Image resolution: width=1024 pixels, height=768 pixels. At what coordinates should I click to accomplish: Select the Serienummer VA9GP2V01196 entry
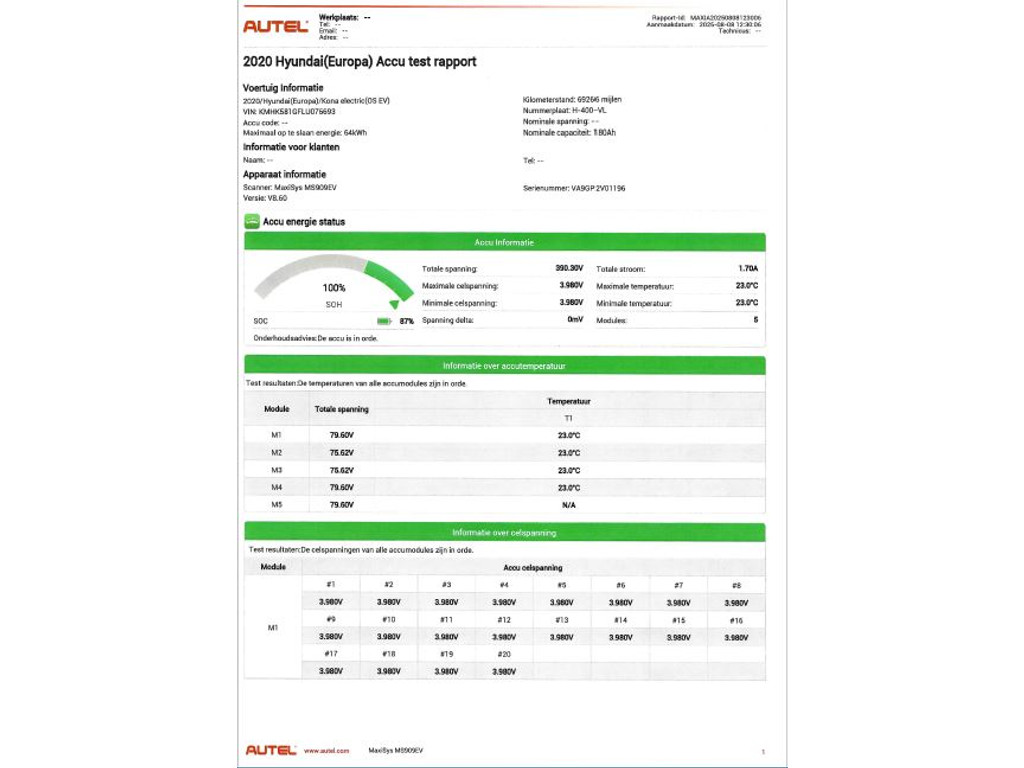574,188
